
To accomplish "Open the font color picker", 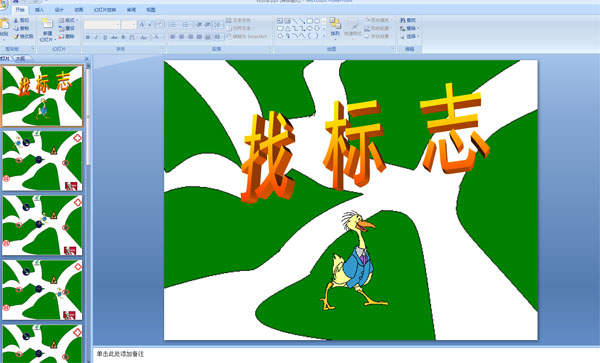I will pyautogui.click(x=157, y=37).
